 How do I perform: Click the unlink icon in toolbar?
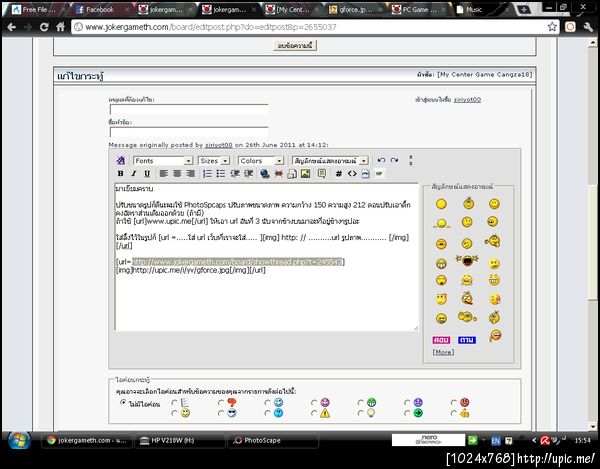(x=279, y=174)
